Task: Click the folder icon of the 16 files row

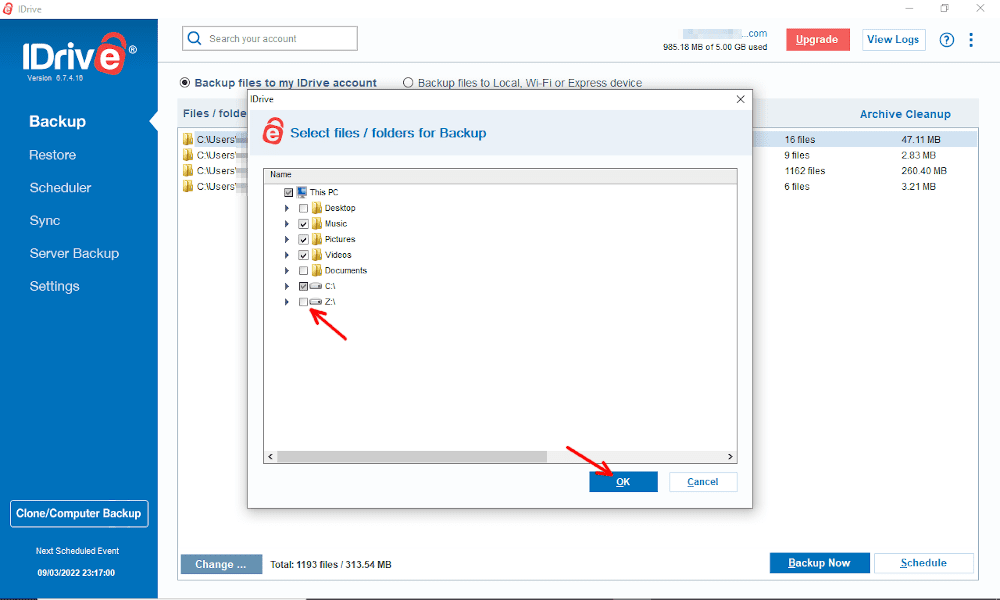Action: click(x=188, y=139)
